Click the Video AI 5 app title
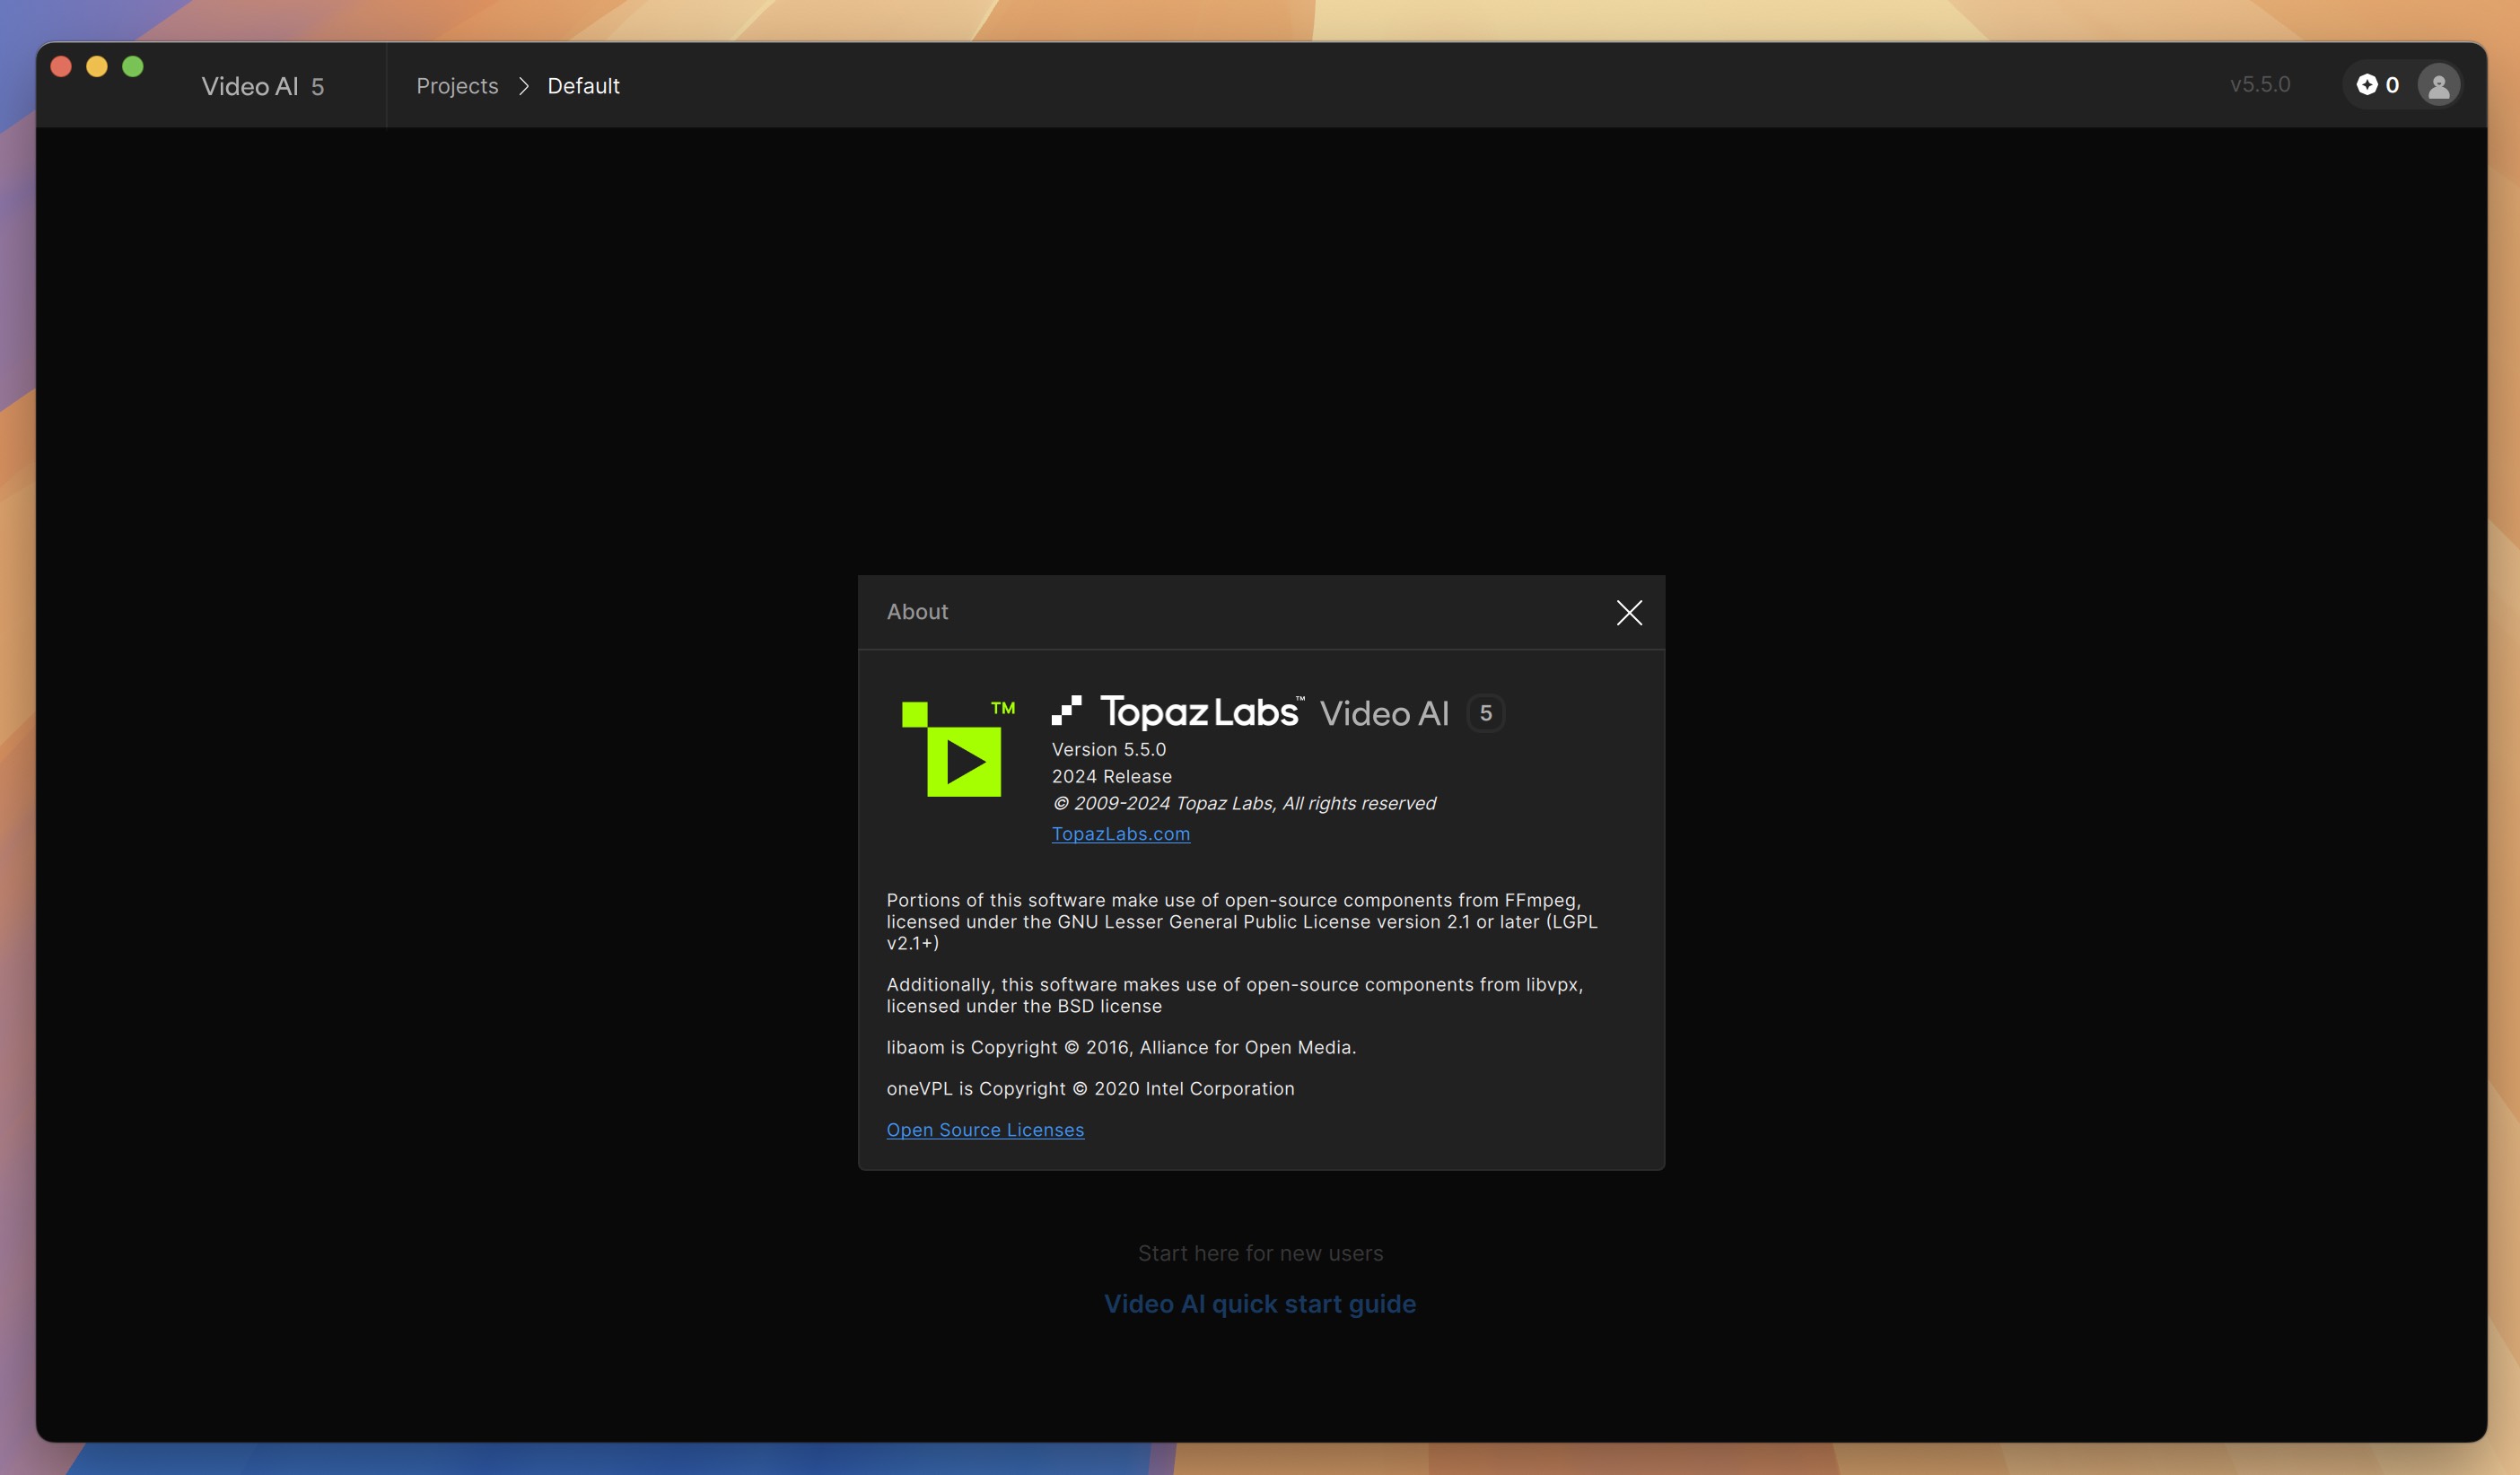This screenshot has width=2520, height=1475. 262,87
